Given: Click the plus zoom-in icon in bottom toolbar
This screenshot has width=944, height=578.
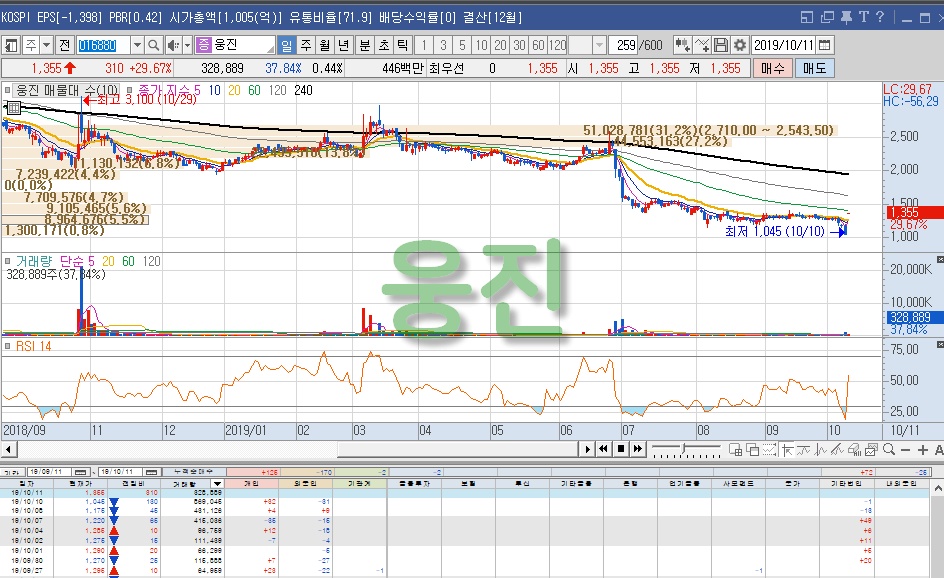Looking at the screenshot, I should [x=922, y=450].
